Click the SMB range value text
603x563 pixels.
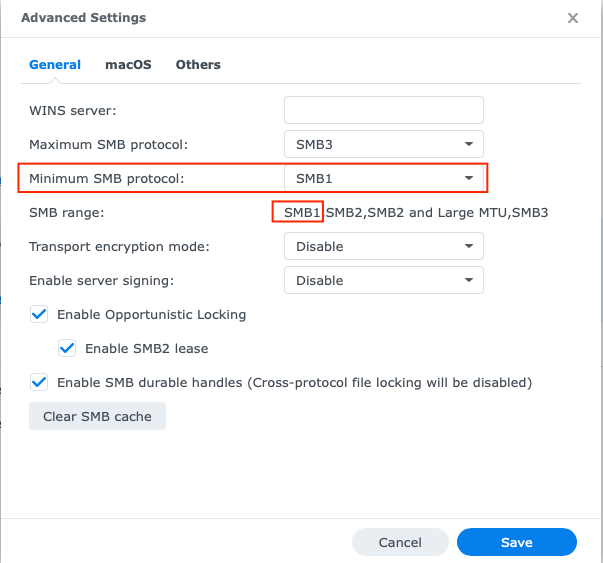click(x=416, y=212)
